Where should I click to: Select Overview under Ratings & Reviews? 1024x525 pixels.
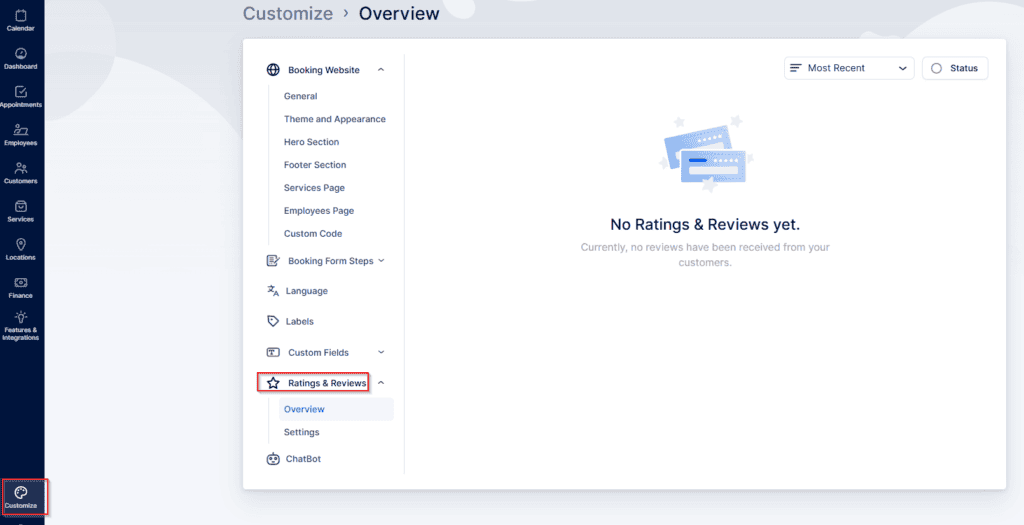(336, 409)
